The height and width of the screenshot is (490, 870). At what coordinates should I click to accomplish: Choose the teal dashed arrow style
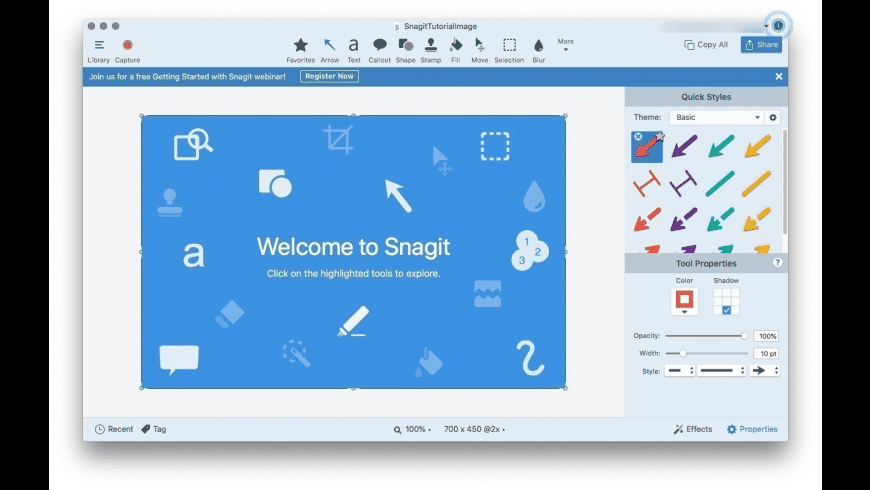coord(721,219)
